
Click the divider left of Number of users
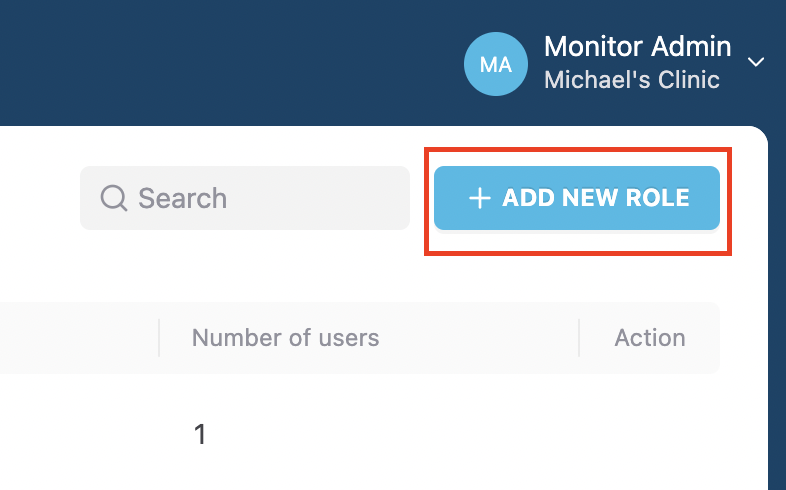(159, 338)
